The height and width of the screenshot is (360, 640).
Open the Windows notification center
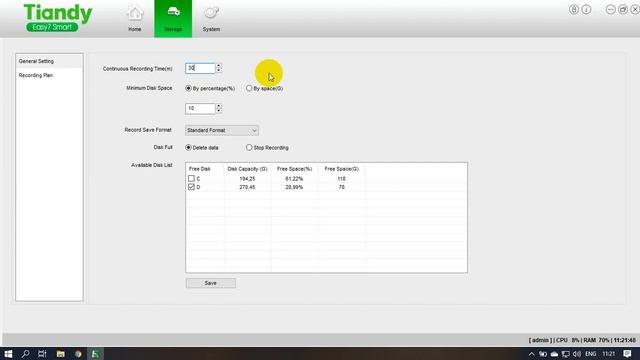pos(627,354)
